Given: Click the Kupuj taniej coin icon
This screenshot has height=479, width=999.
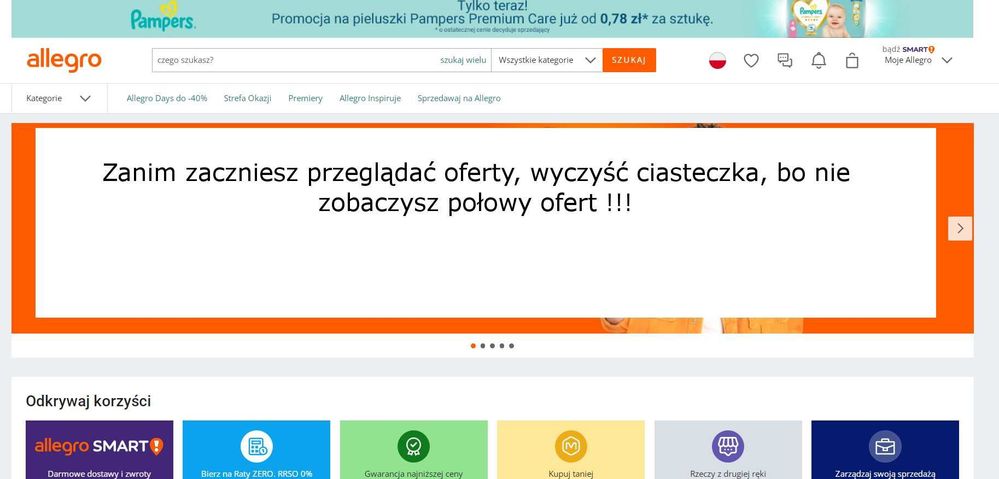Looking at the screenshot, I should (x=571, y=446).
